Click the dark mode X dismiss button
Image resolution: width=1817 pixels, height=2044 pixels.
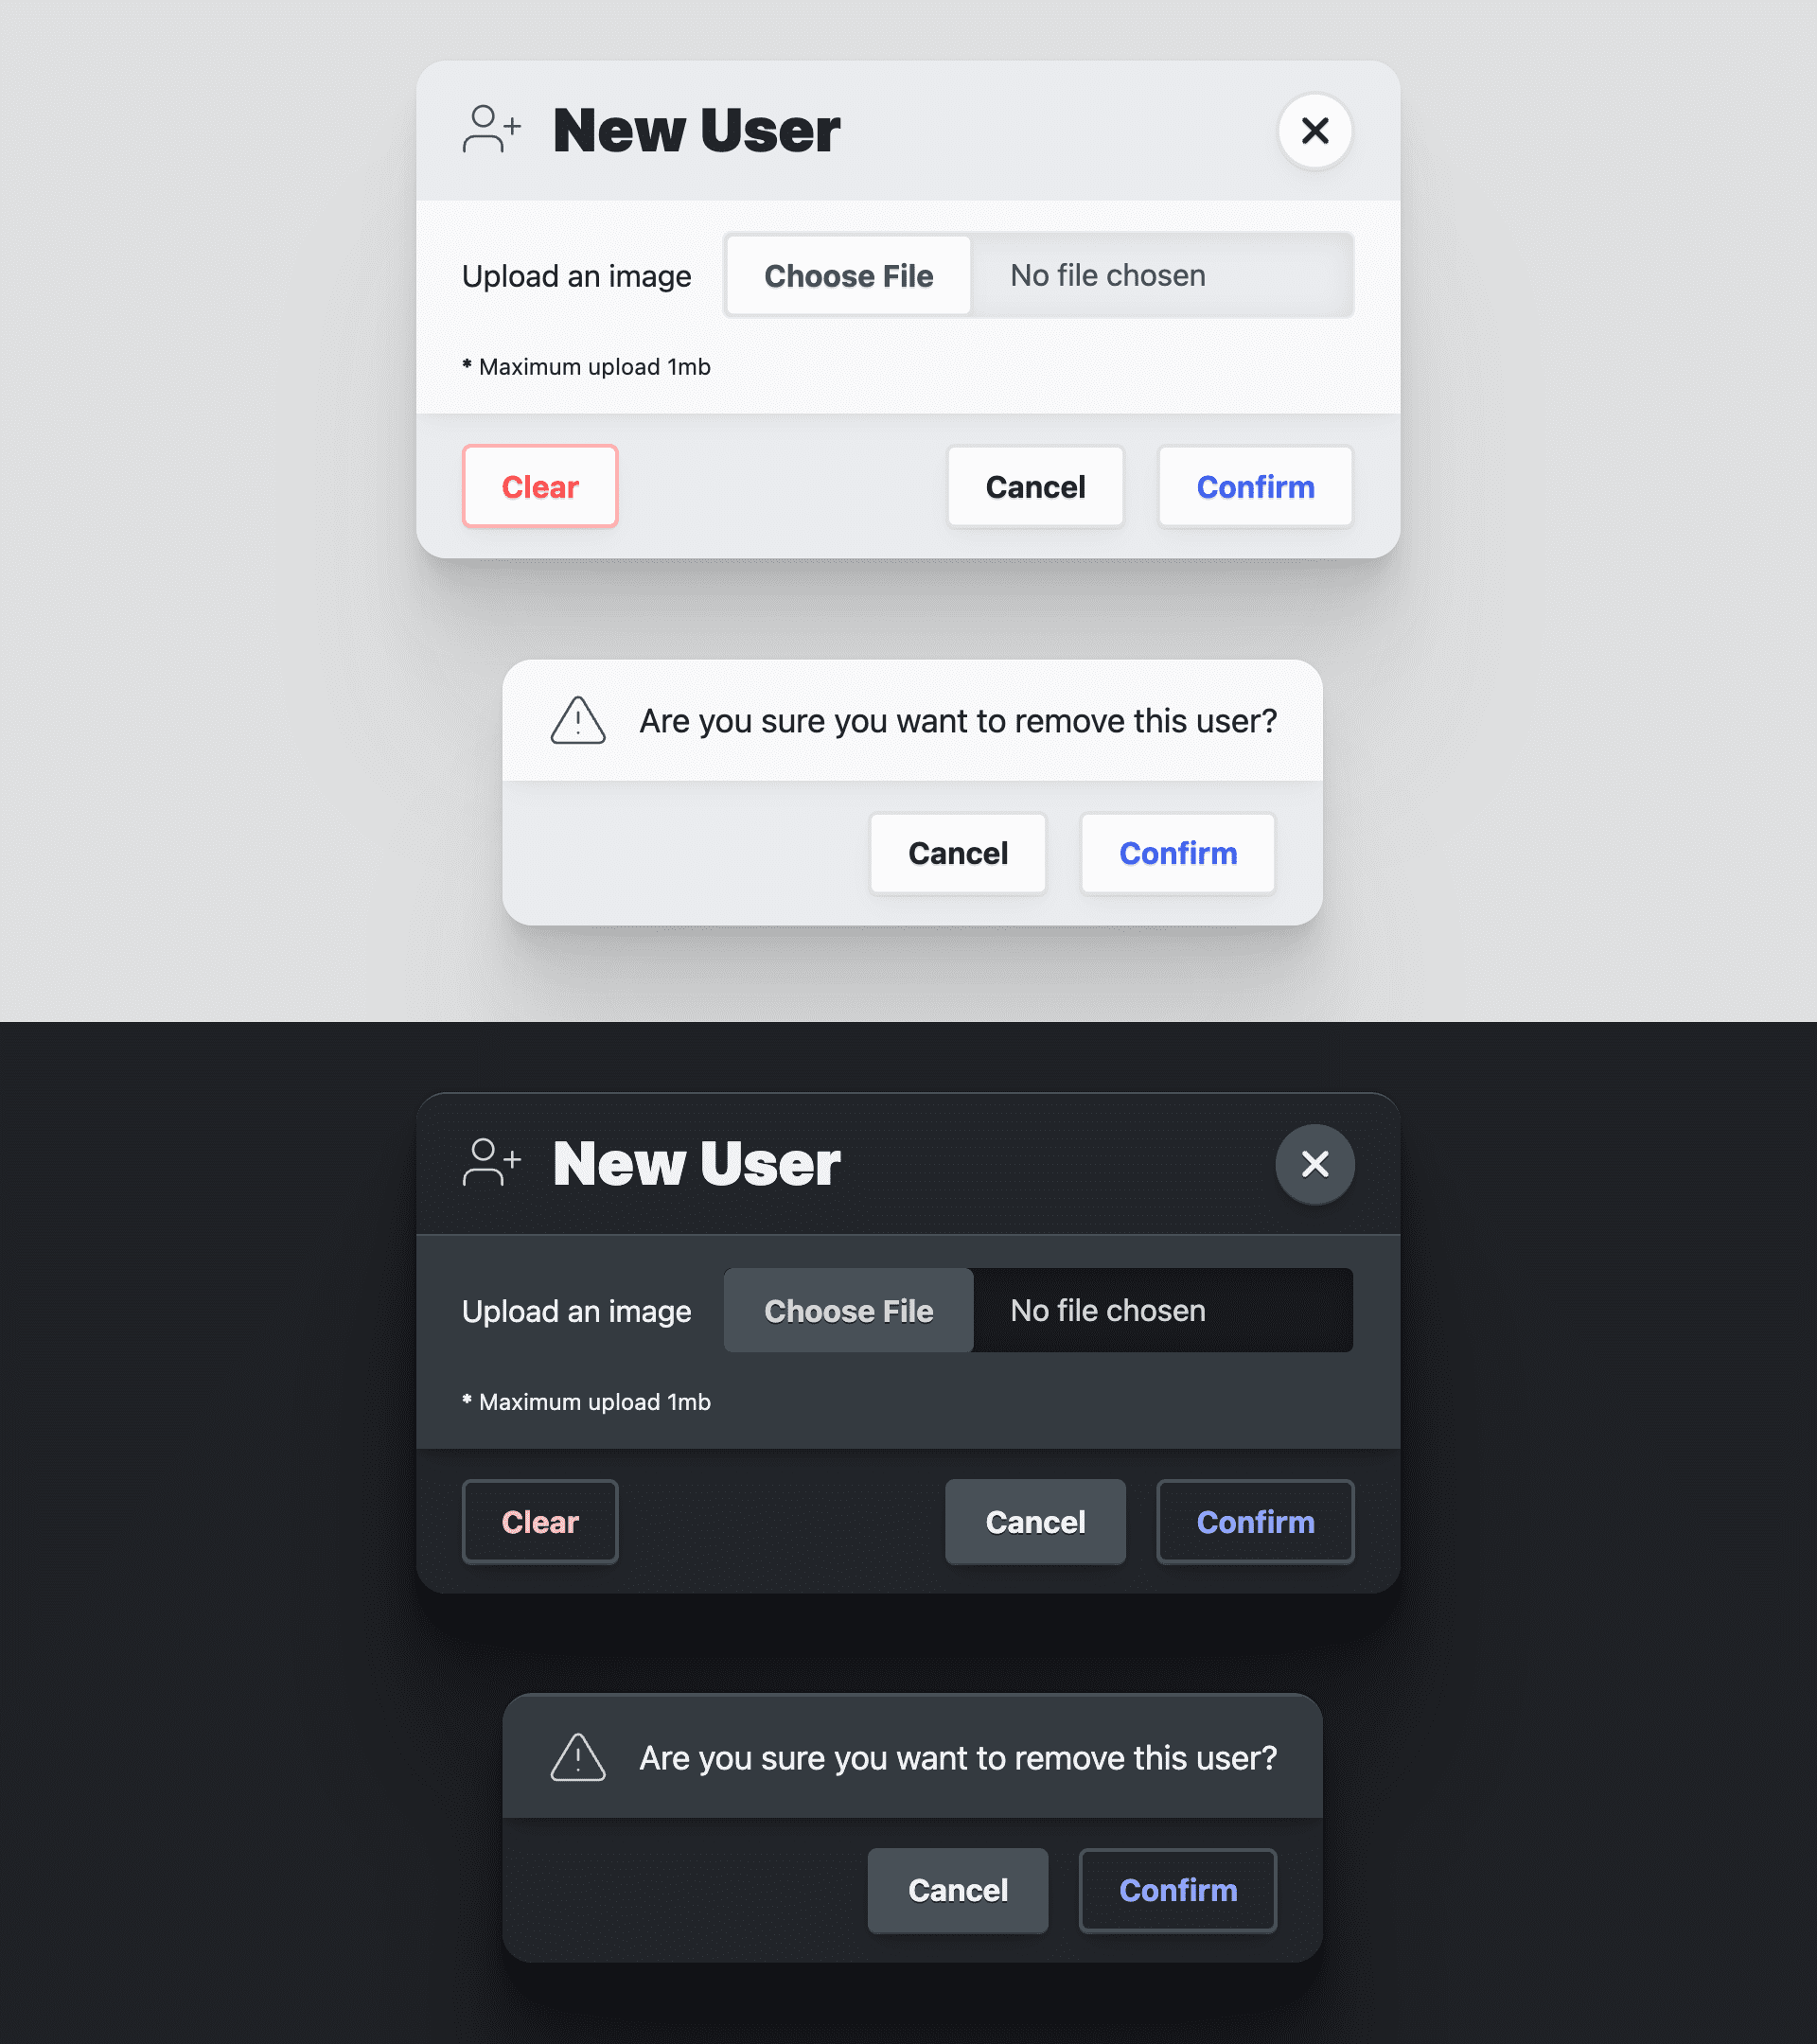[1315, 1162]
